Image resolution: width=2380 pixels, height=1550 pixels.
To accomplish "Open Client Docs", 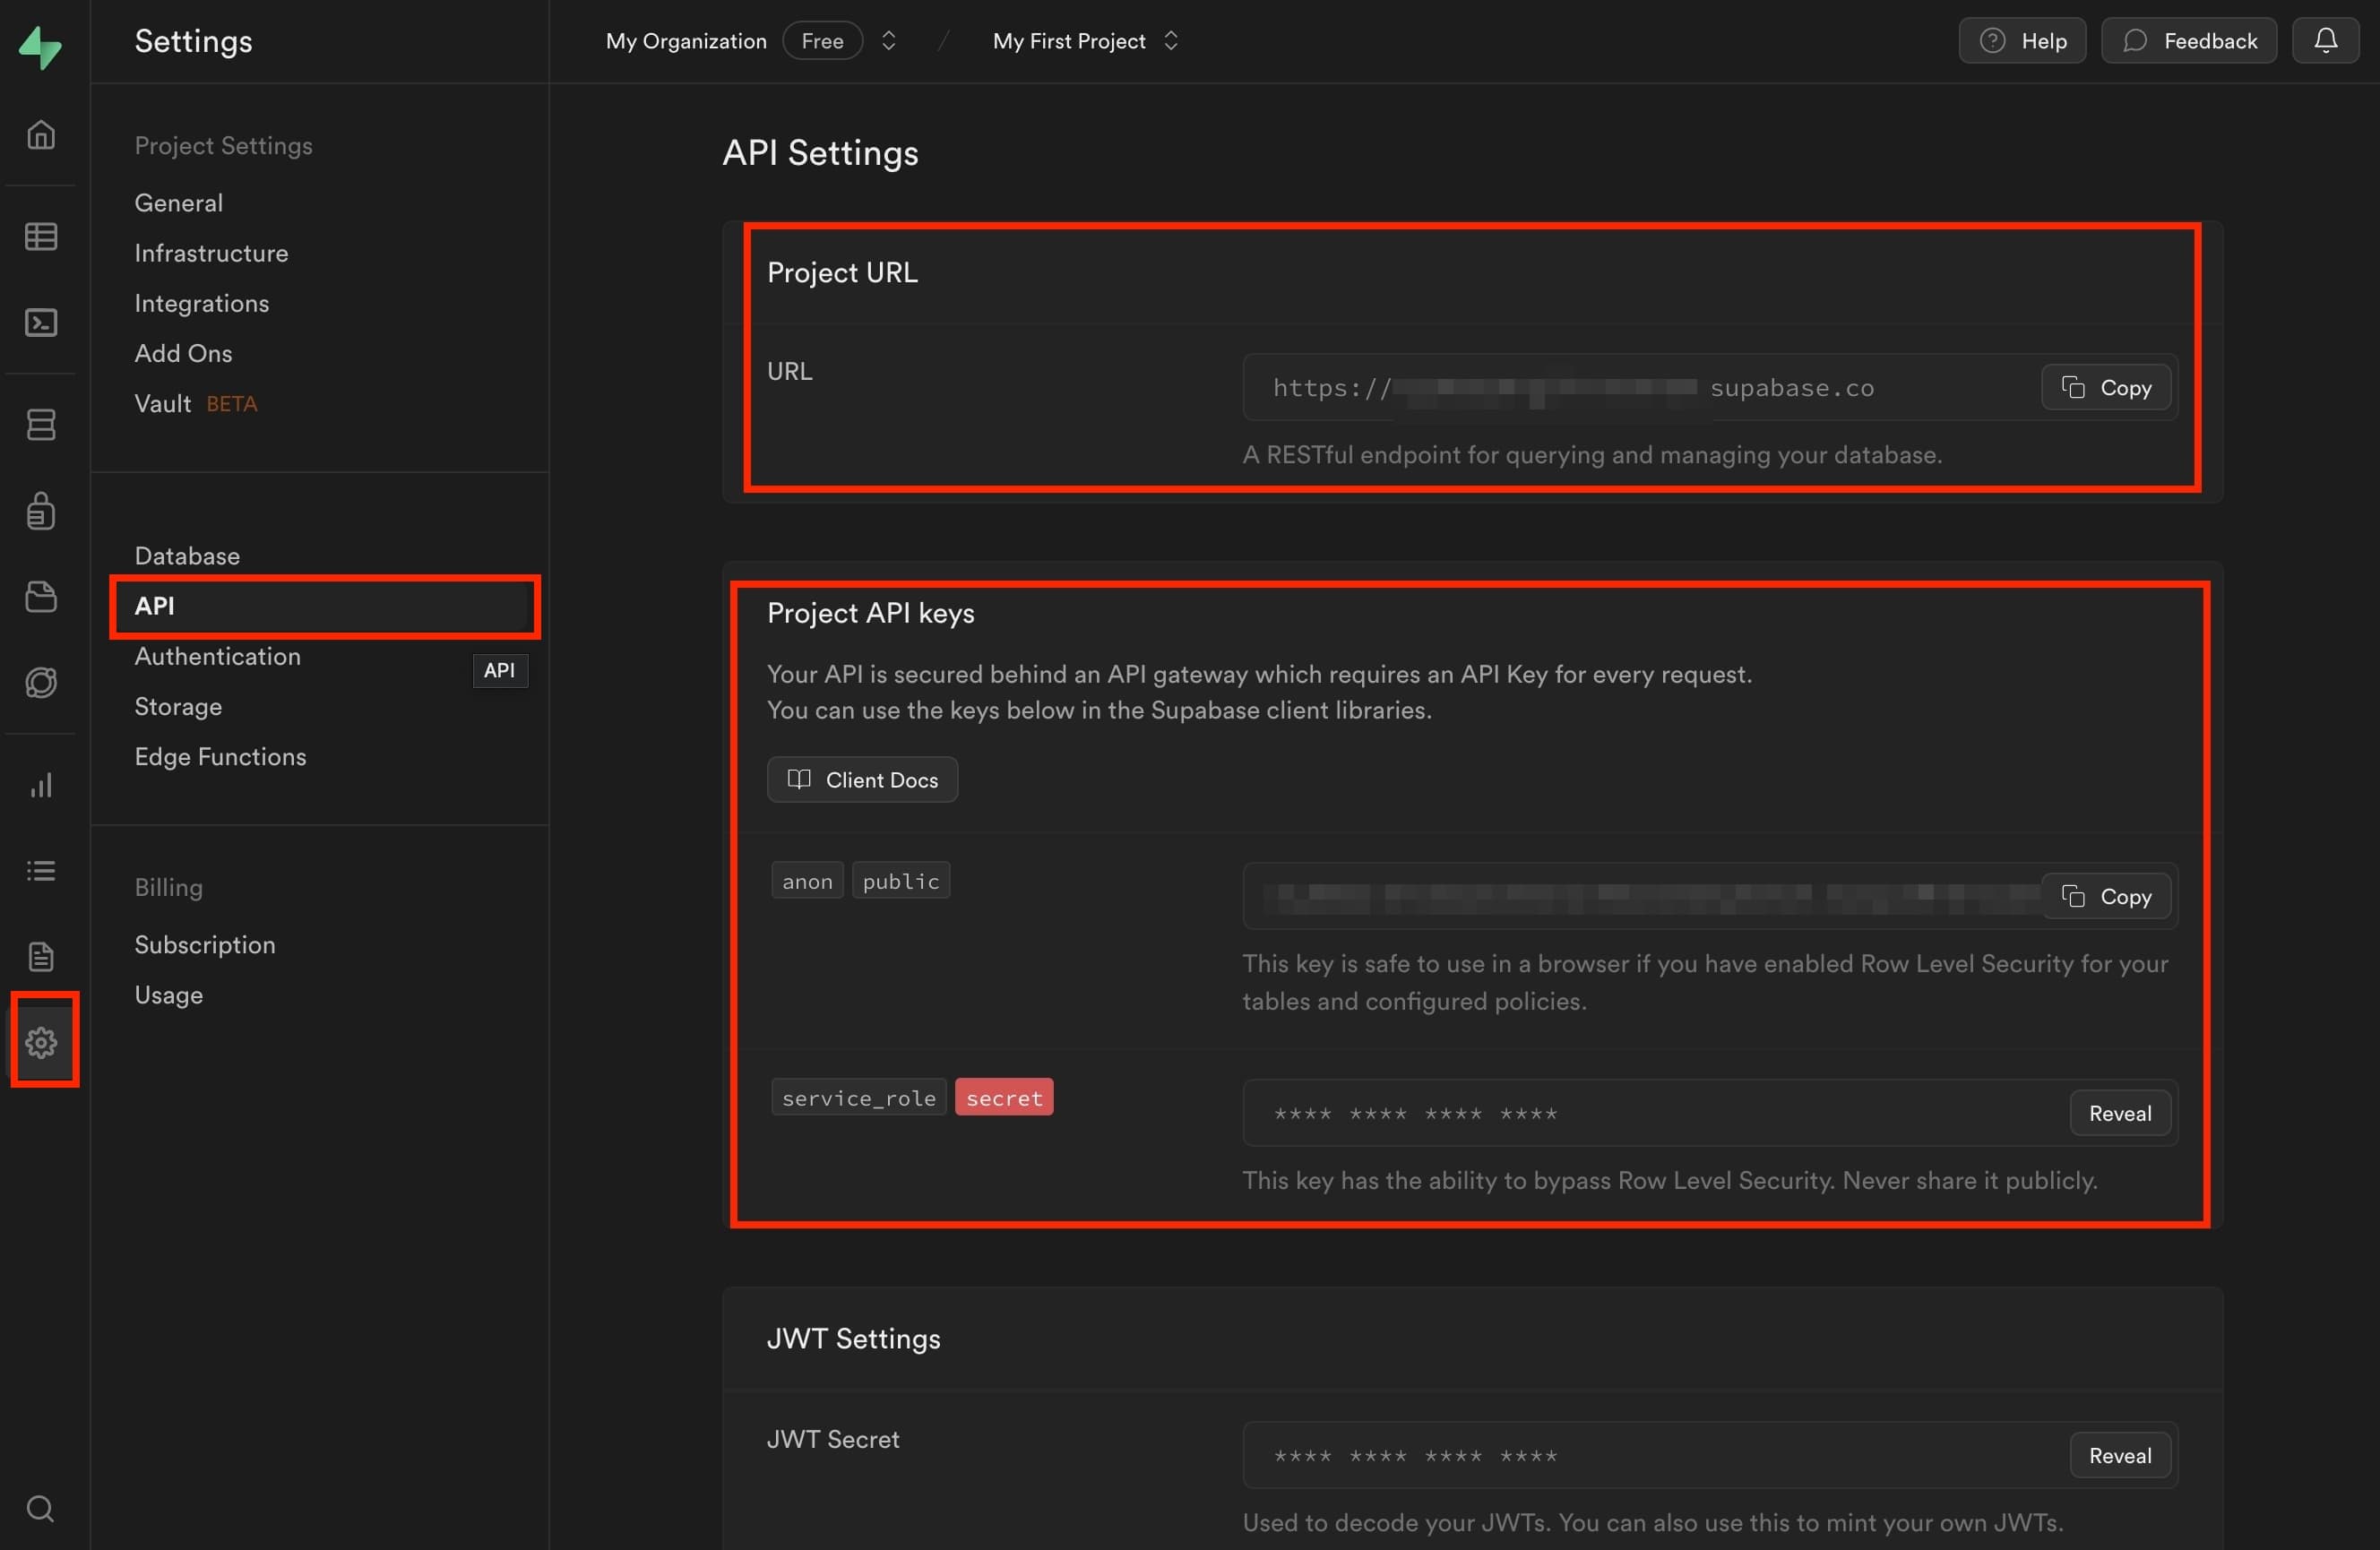I will 862,780.
